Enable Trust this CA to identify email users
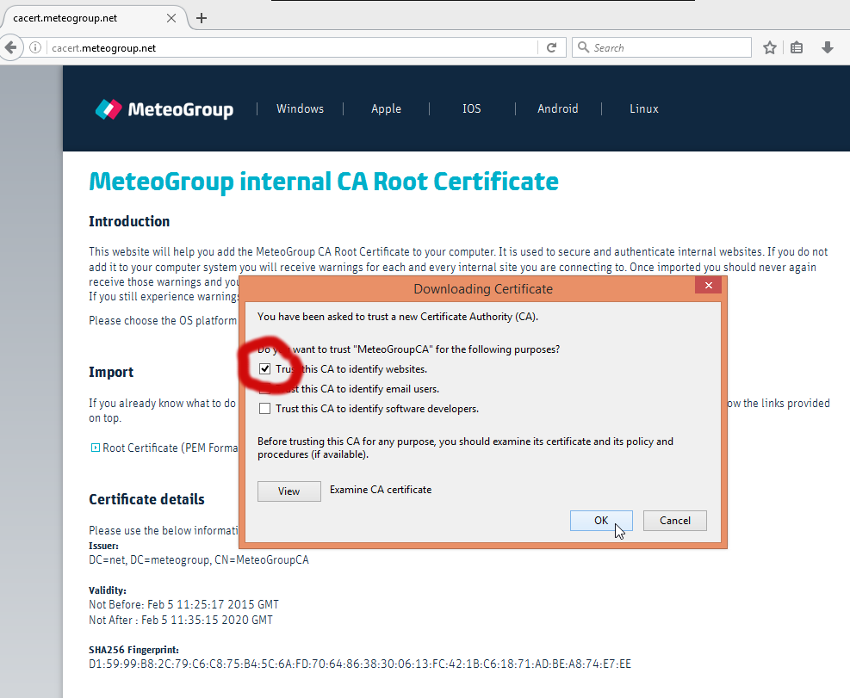The image size is (850, 698). pos(265,389)
